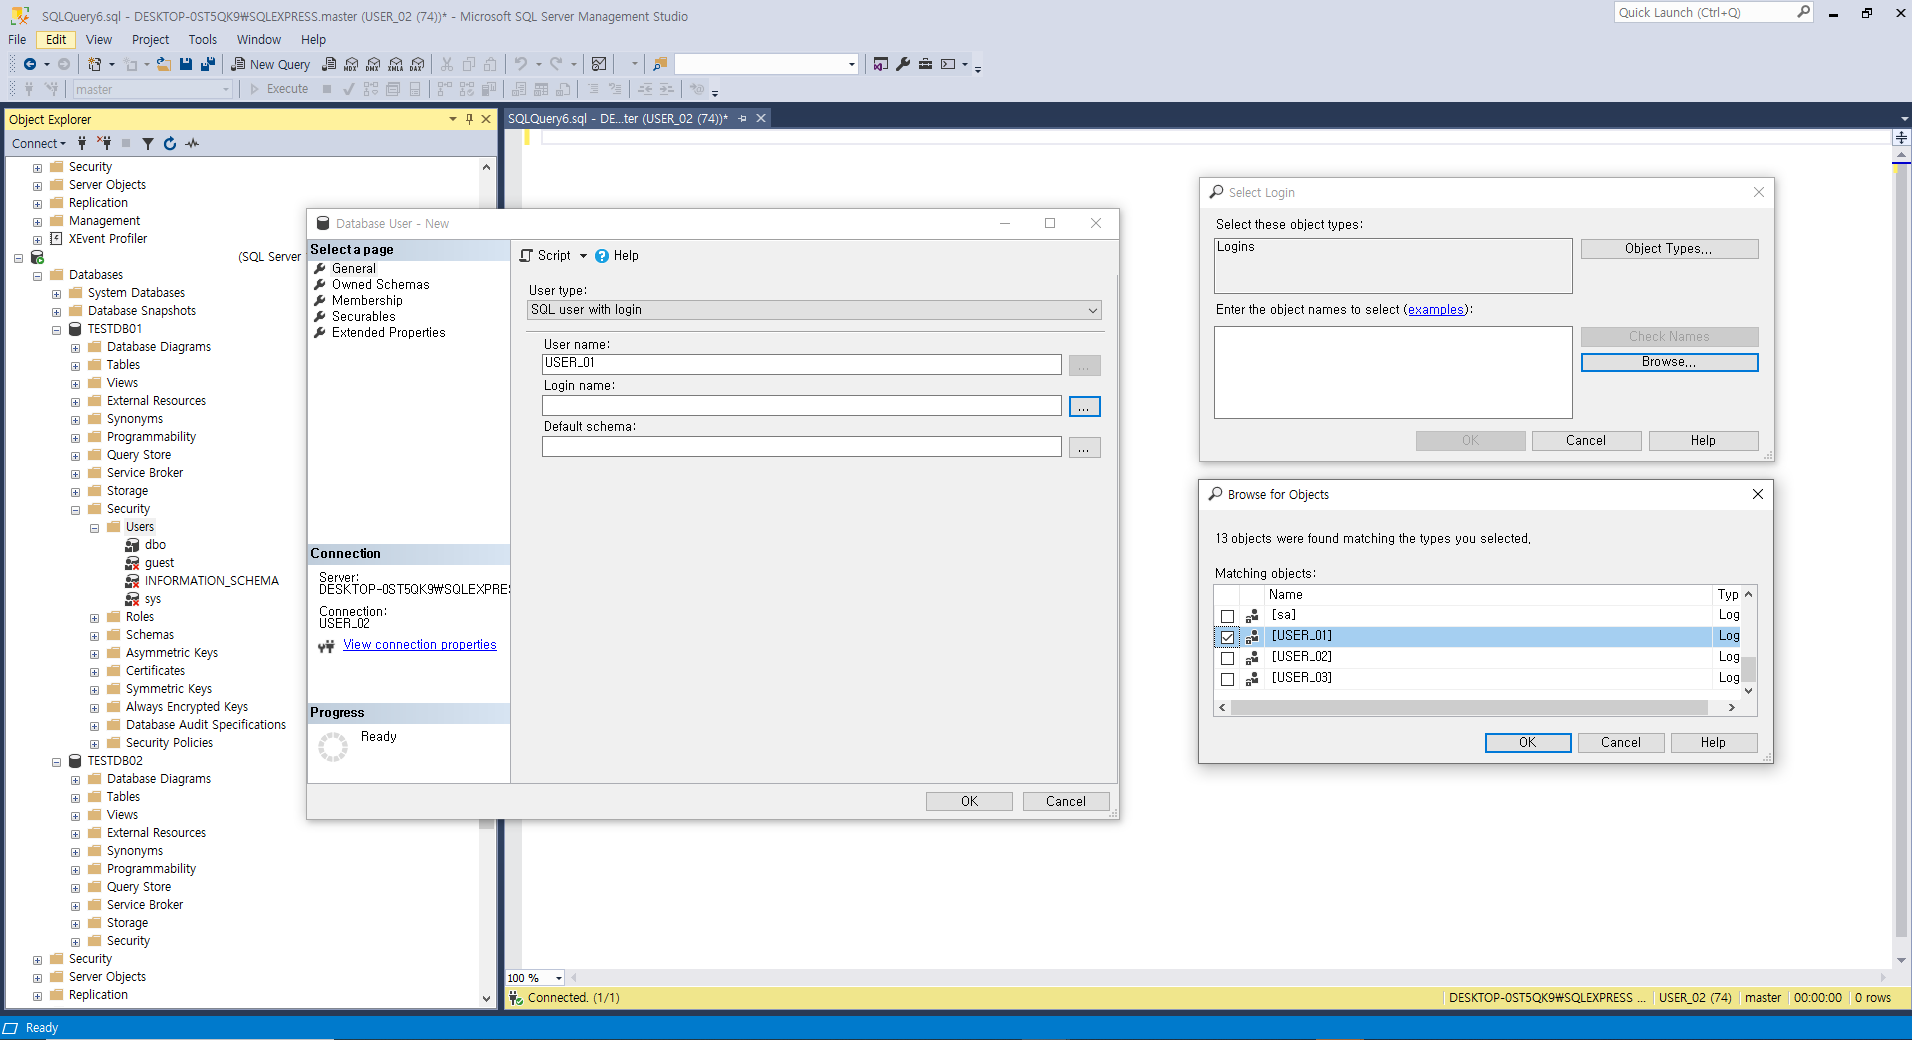Collapse the TESTDB02 database node
Viewport: 1912px width, 1040px height.
pyautogui.click(x=56, y=761)
